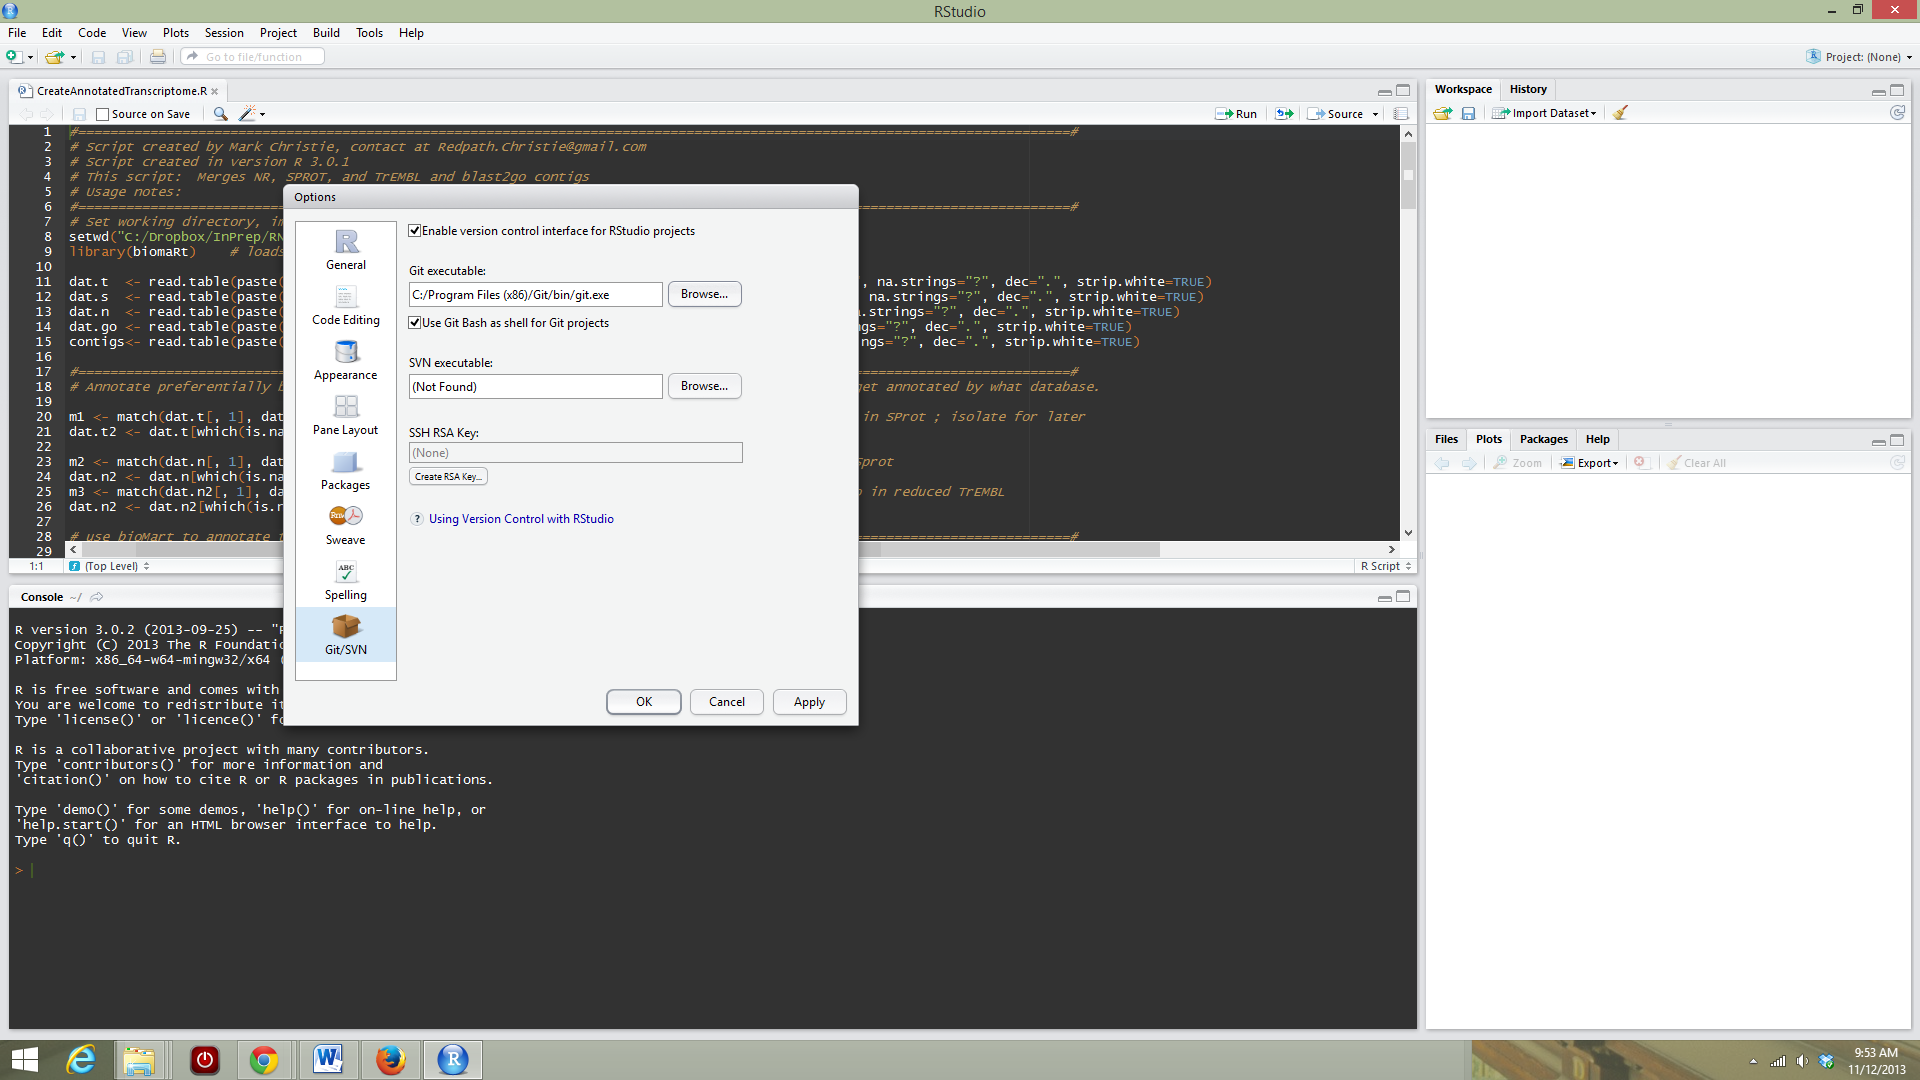Viewport: 1920px width, 1080px height.
Task: Click the save workspace icon in Workspace pane
Action: tap(1468, 113)
